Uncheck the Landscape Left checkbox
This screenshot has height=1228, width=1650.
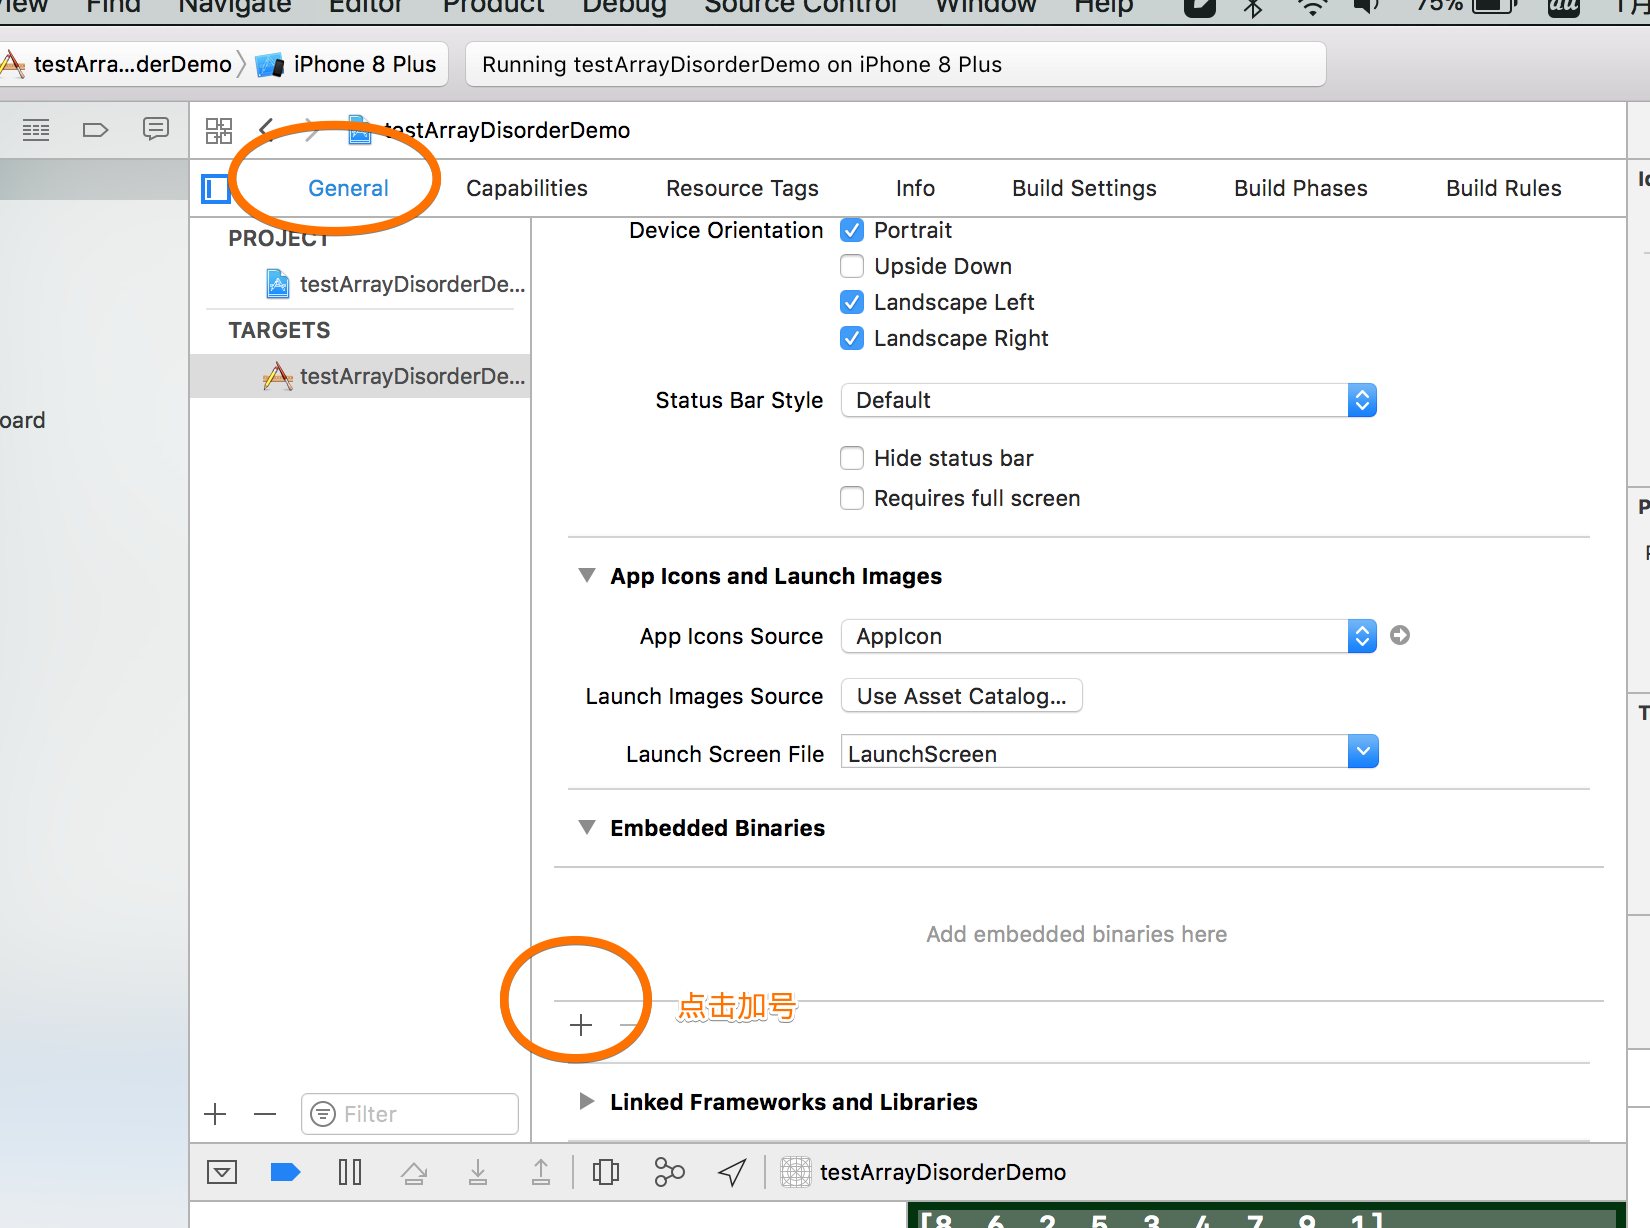(852, 302)
